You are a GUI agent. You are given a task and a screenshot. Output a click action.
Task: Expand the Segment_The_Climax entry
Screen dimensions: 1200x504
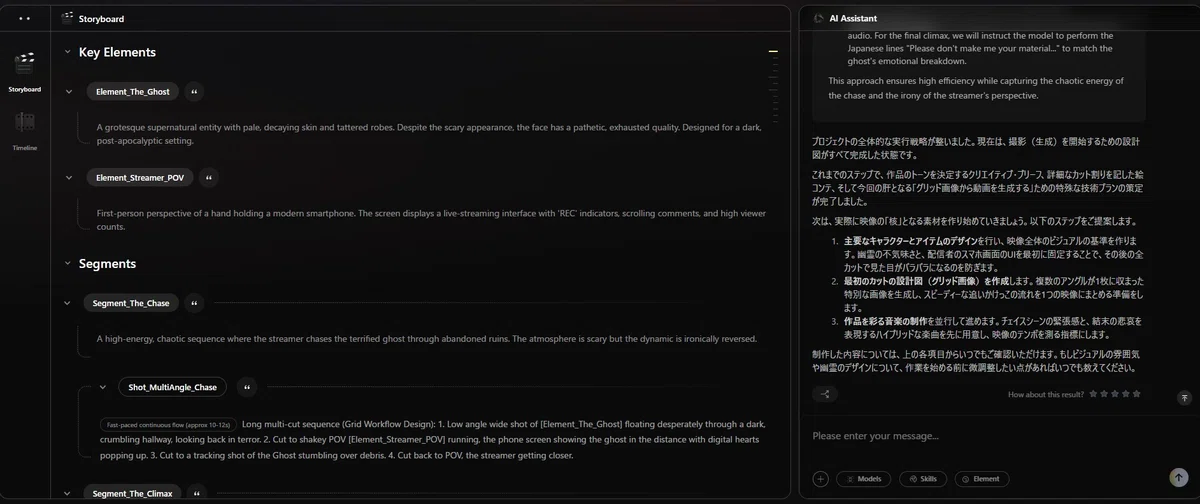[67, 493]
